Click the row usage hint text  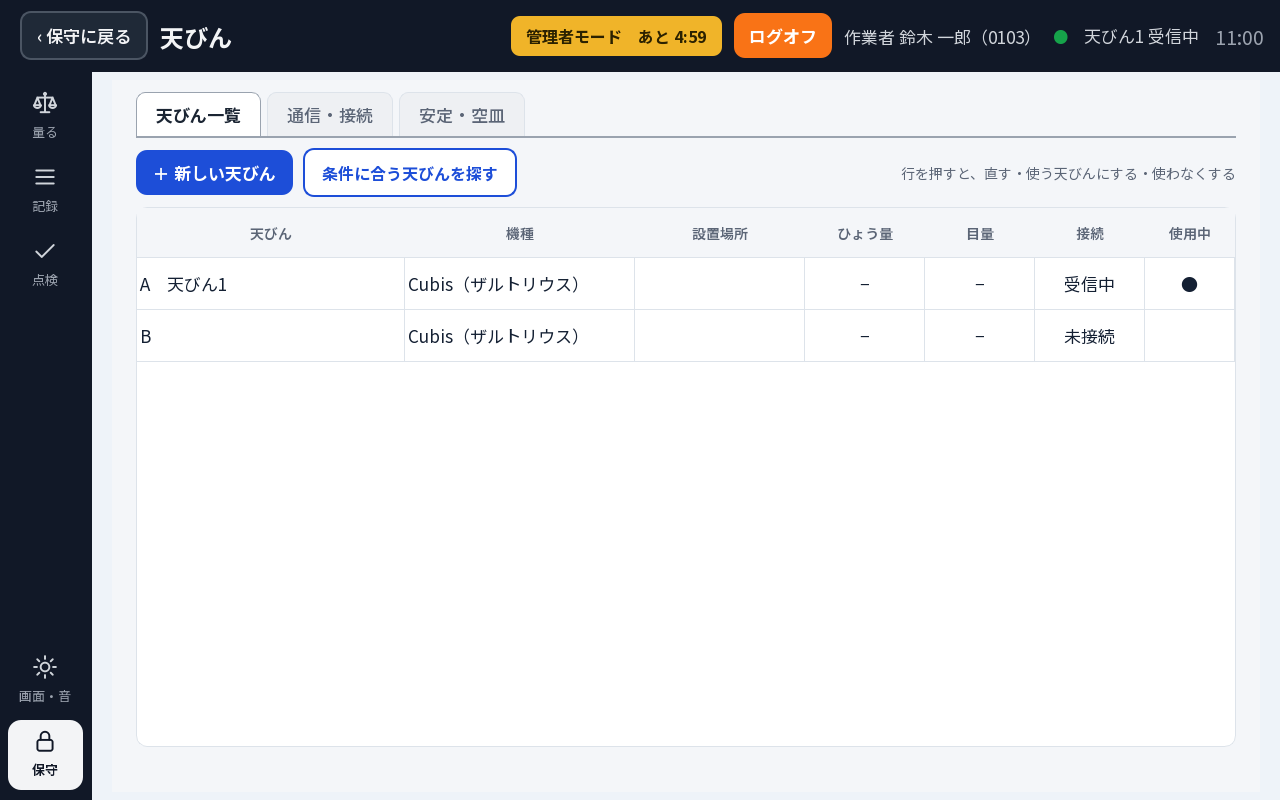[x=1068, y=173]
